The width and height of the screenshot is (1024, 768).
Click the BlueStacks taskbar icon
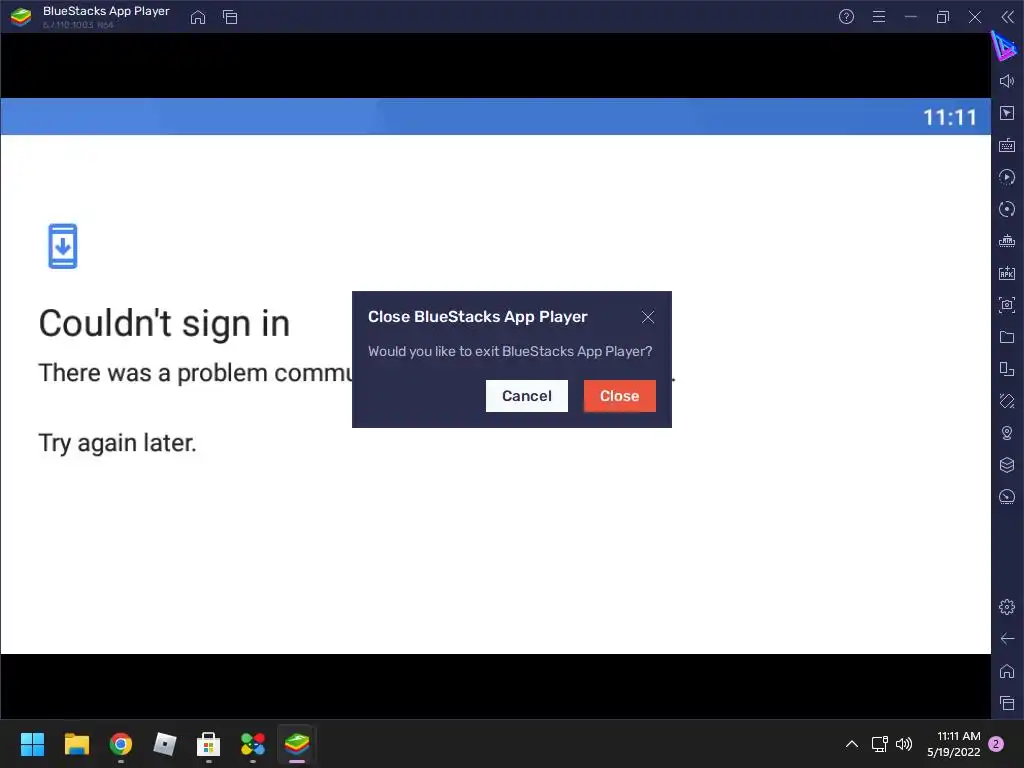296,744
